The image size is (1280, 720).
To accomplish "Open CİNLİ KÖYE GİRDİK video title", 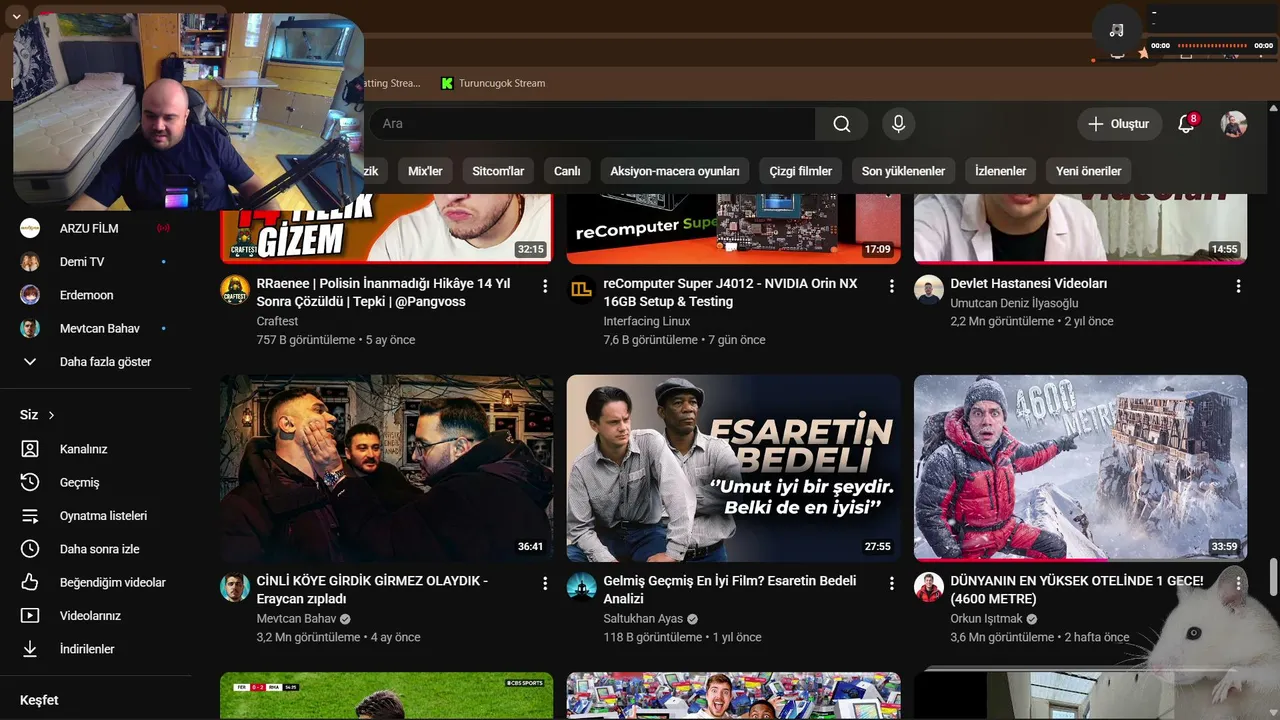I will [x=372, y=590].
